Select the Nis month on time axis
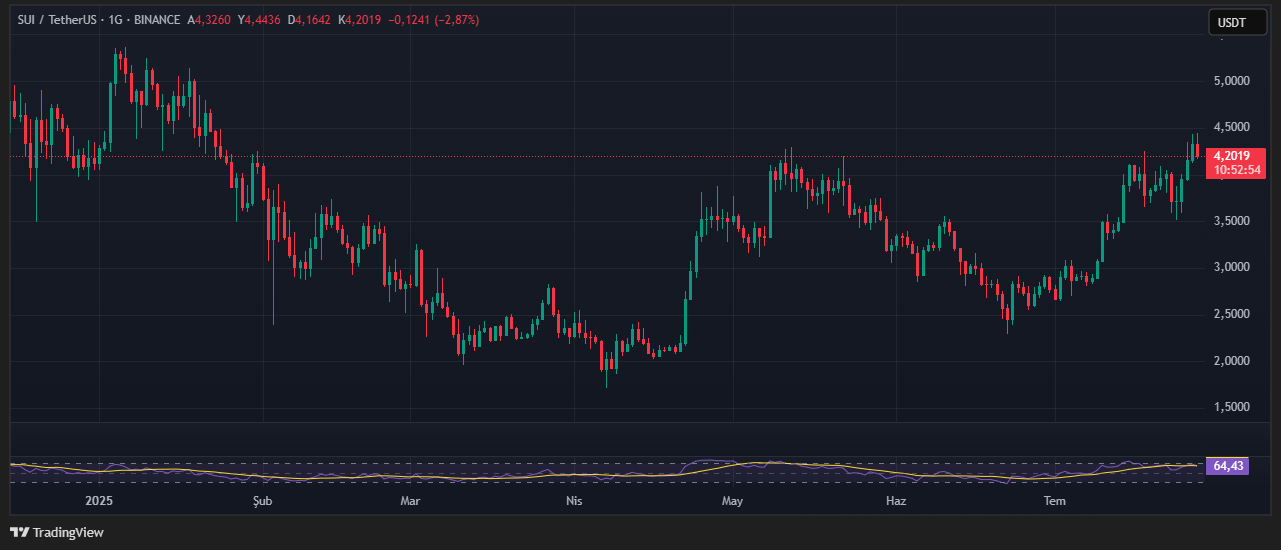The image size is (1281, 550). point(574,500)
